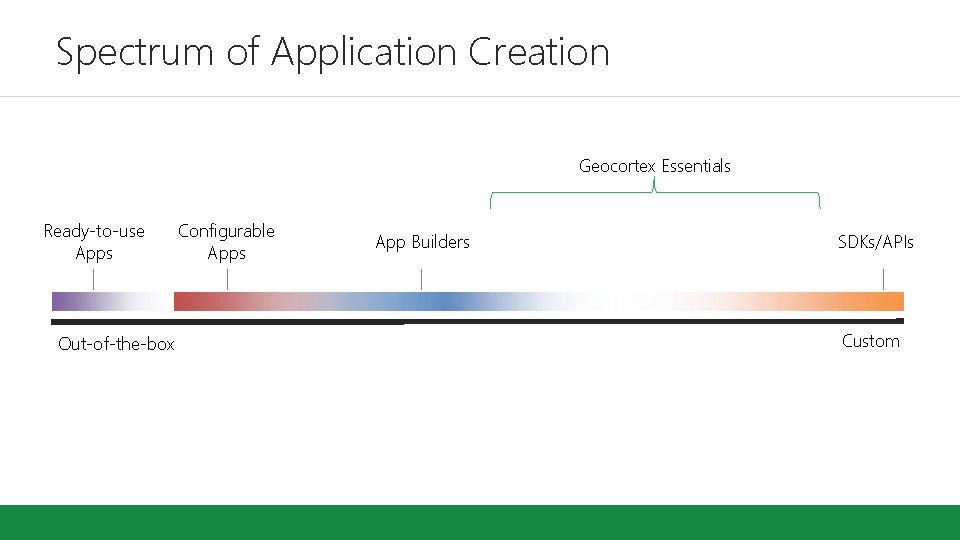960x540 pixels.
Task: Select the 'Configurable Apps' label
Action: (x=226, y=242)
